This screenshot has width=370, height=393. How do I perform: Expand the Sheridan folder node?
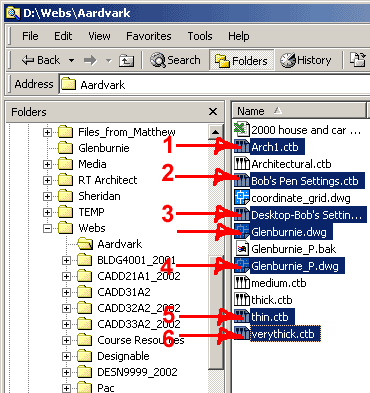[x=47, y=196]
